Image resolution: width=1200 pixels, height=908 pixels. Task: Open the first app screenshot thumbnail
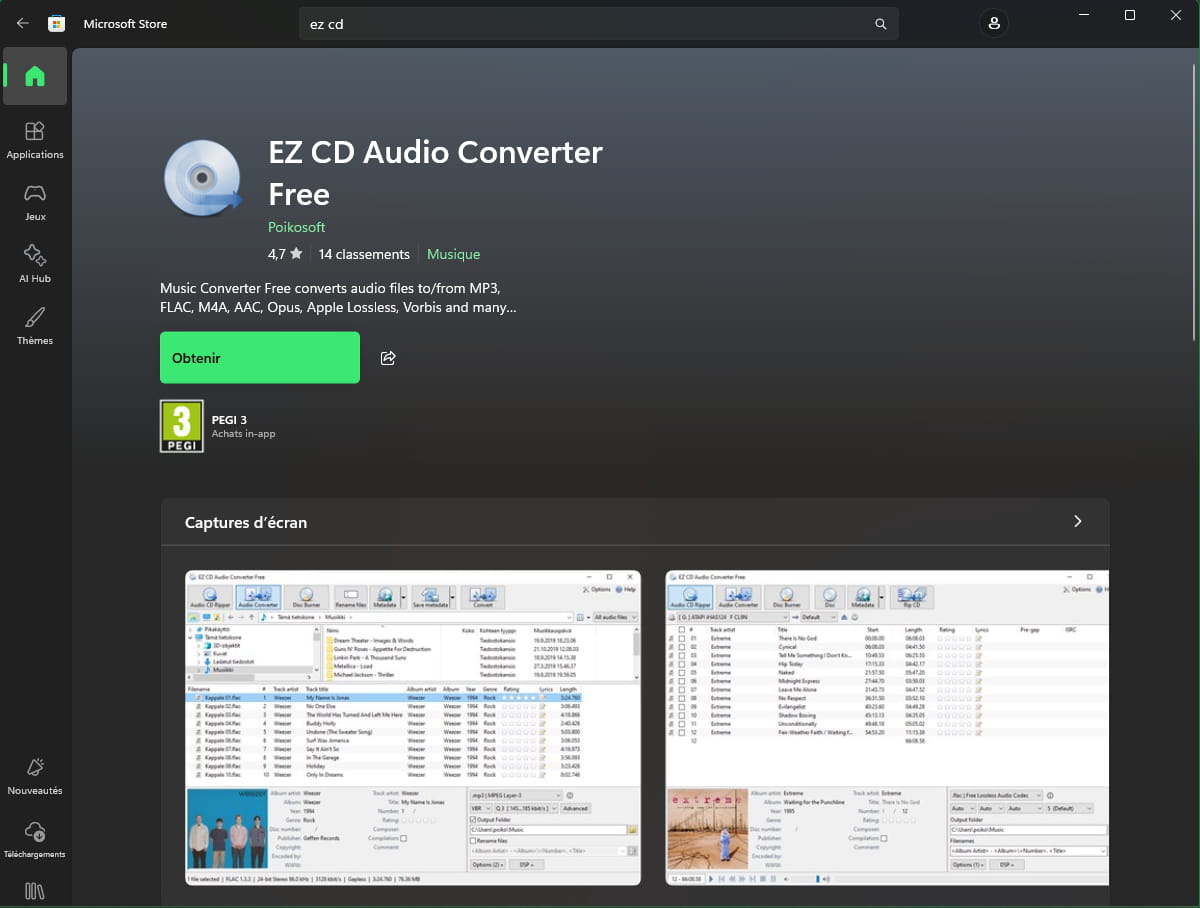pyautogui.click(x=413, y=727)
